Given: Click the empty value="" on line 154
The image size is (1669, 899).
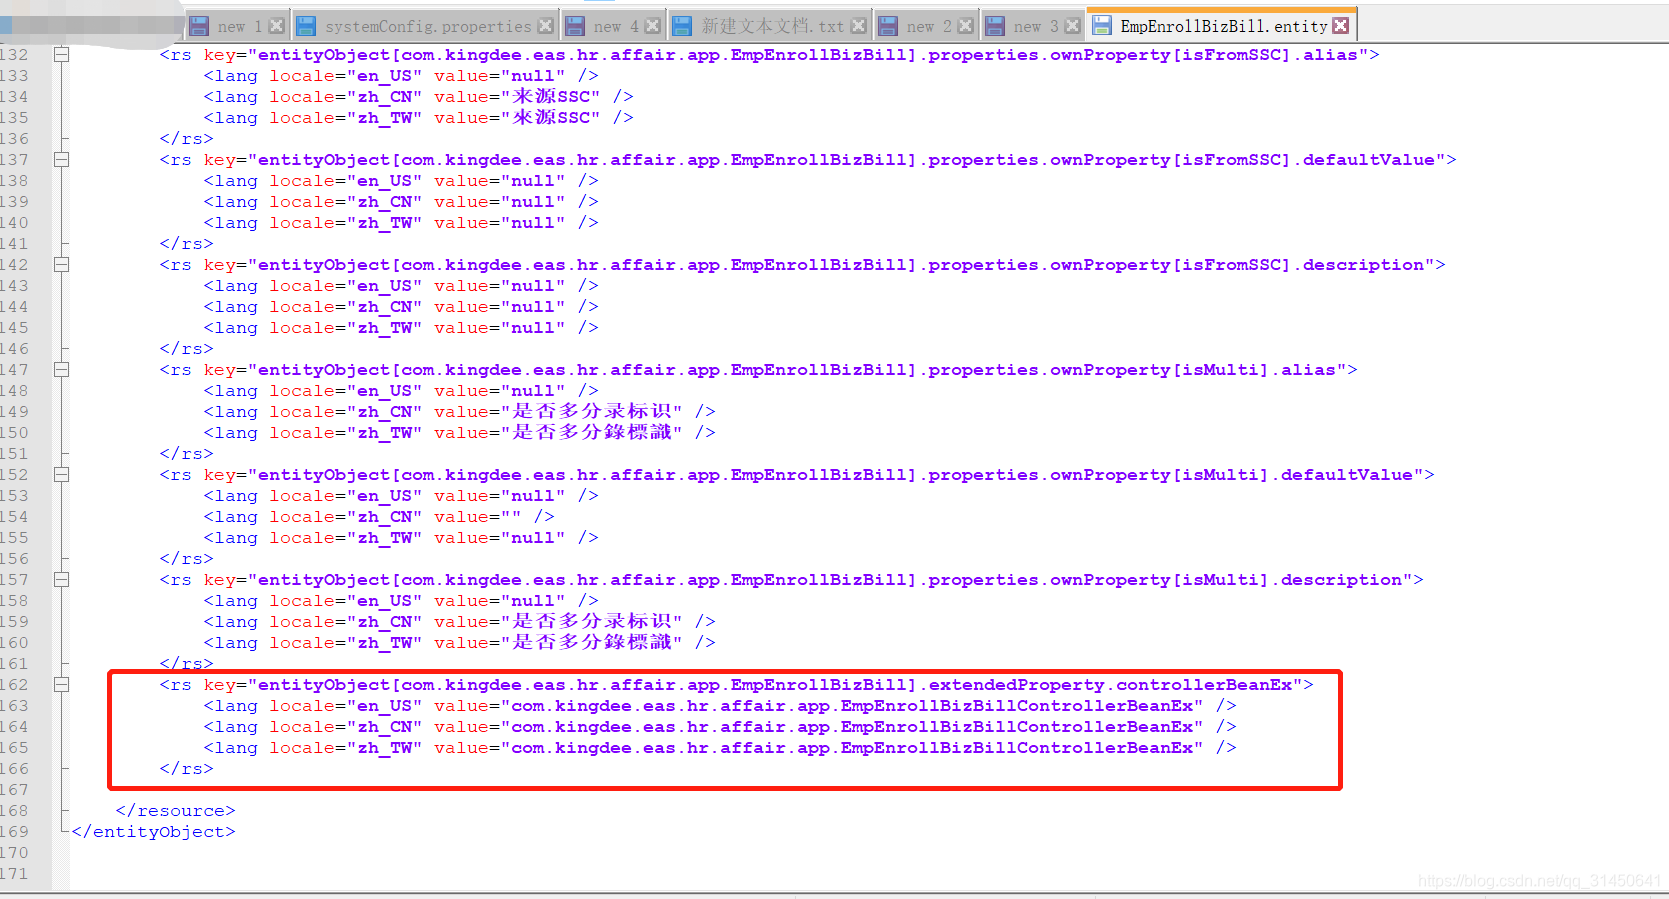Looking at the screenshot, I should tap(477, 517).
